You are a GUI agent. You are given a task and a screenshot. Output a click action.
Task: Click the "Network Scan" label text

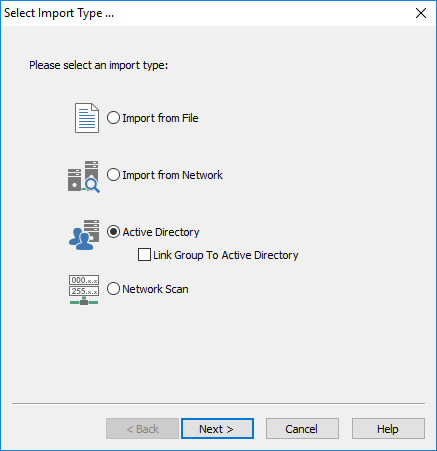(155, 289)
